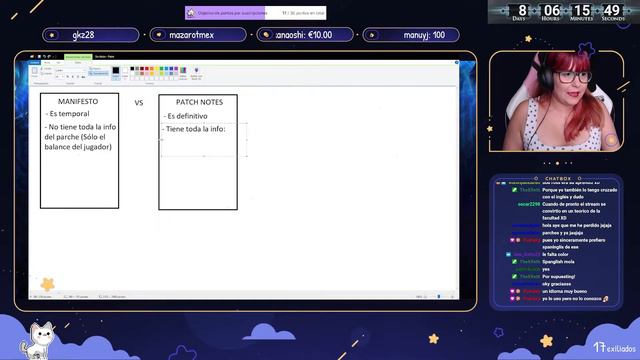Image resolution: width=640 pixels, height=360 pixels.
Task: Click the 'manuyj: 100' pill in overlay
Action: (x=411, y=35)
